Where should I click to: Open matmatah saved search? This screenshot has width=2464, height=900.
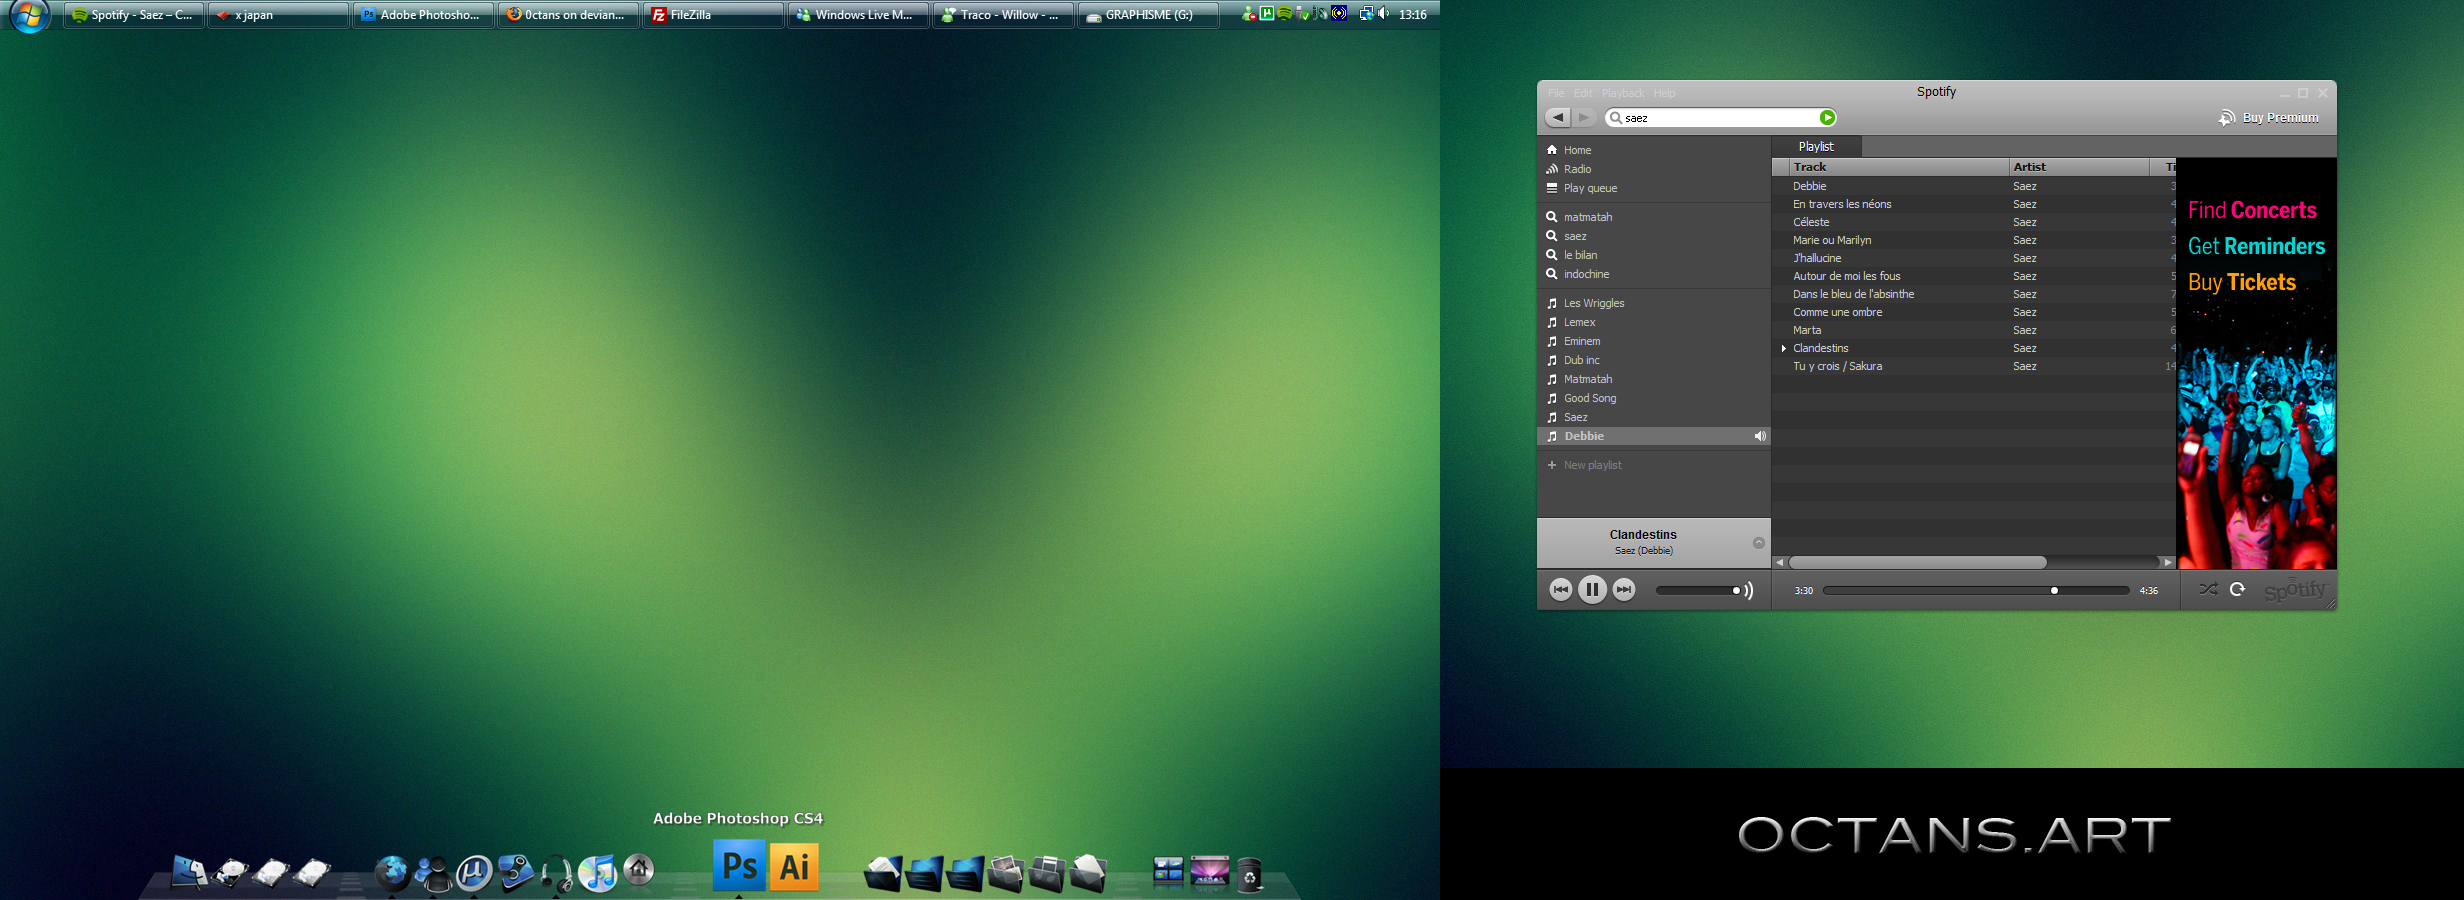pos(1588,217)
